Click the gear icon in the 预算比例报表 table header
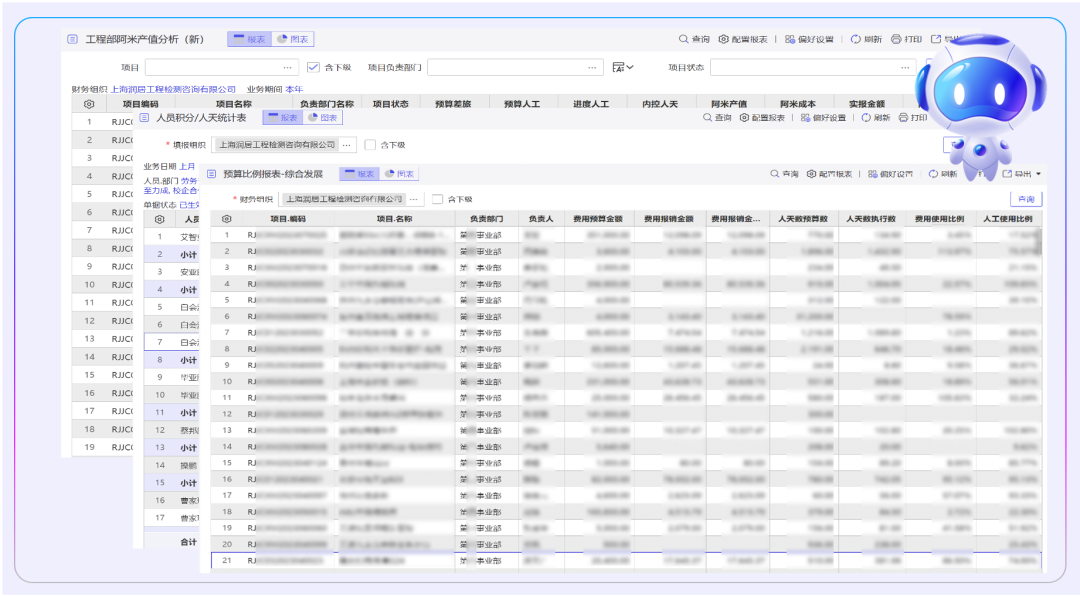This screenshot has height=596, width=1080. [227, 218]
